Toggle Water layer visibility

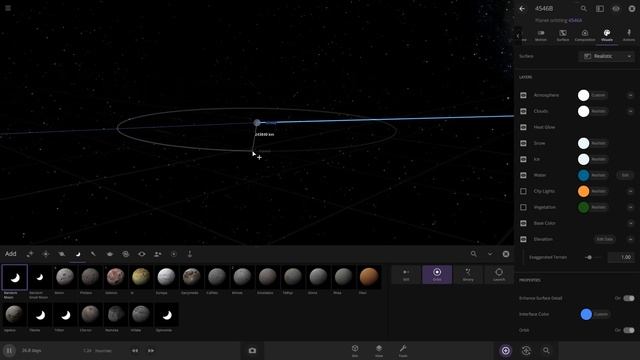523,175
